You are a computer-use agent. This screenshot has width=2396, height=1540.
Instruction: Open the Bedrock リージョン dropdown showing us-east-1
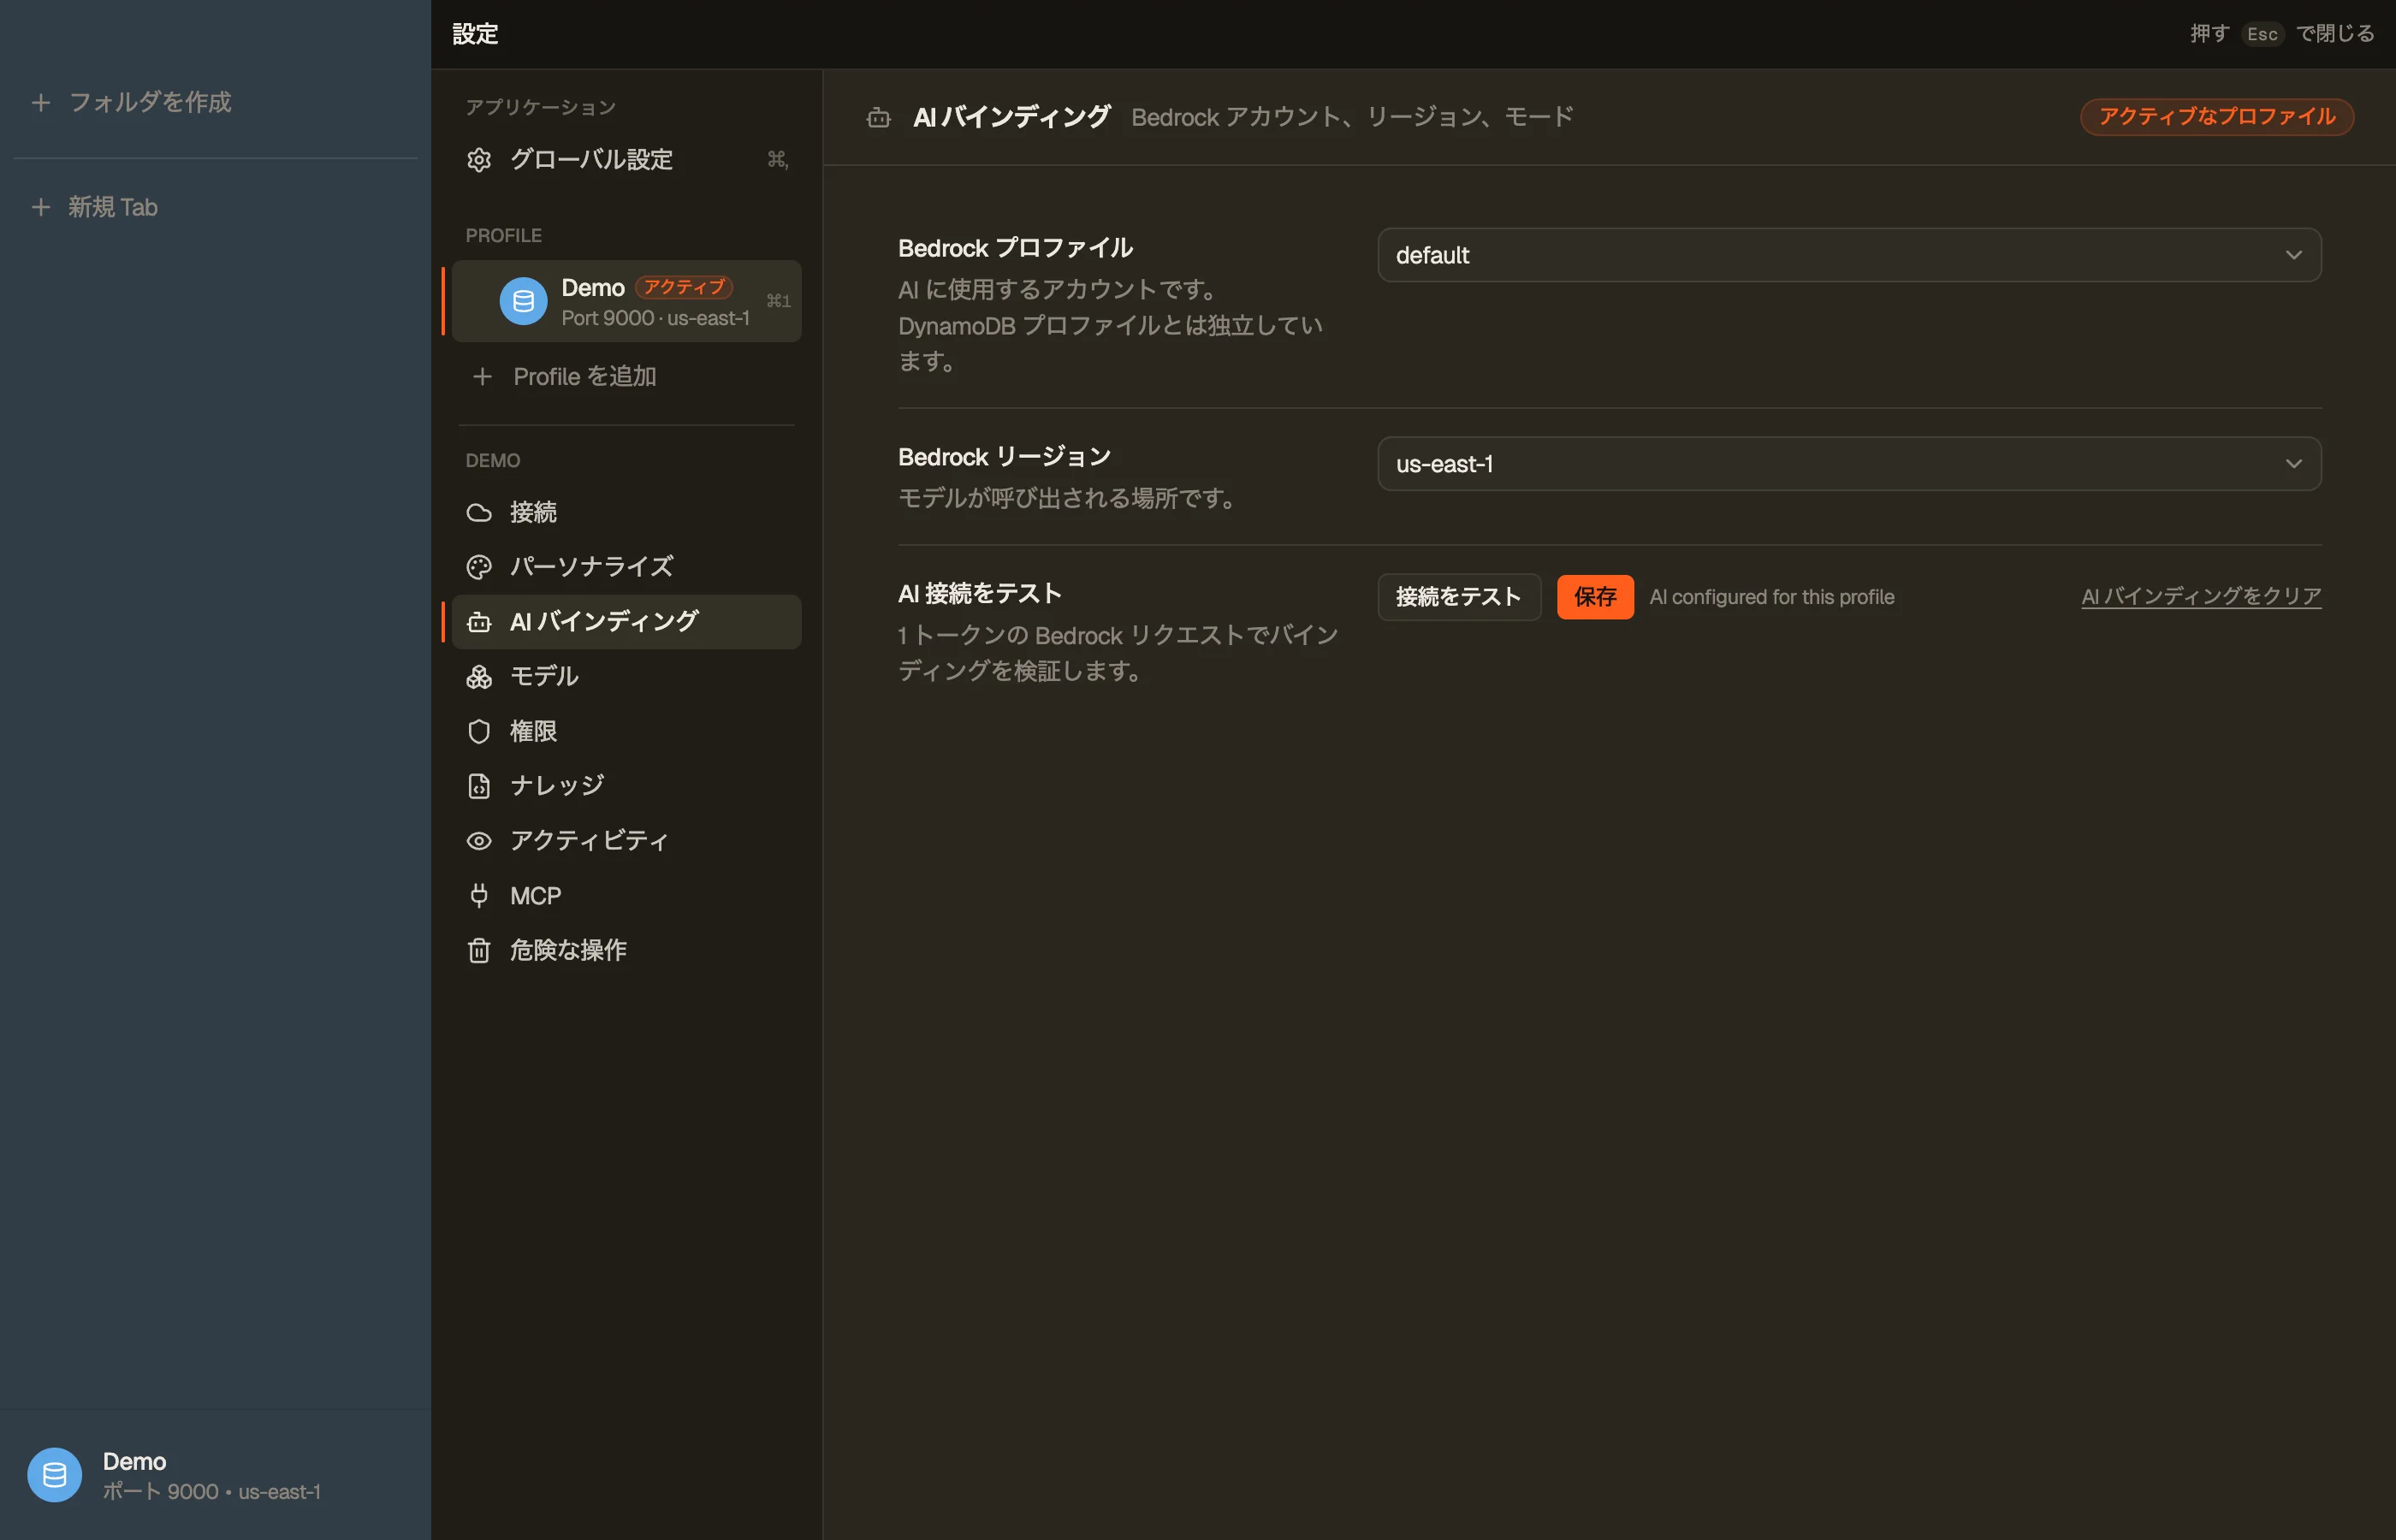click(x=1849, y=464)
